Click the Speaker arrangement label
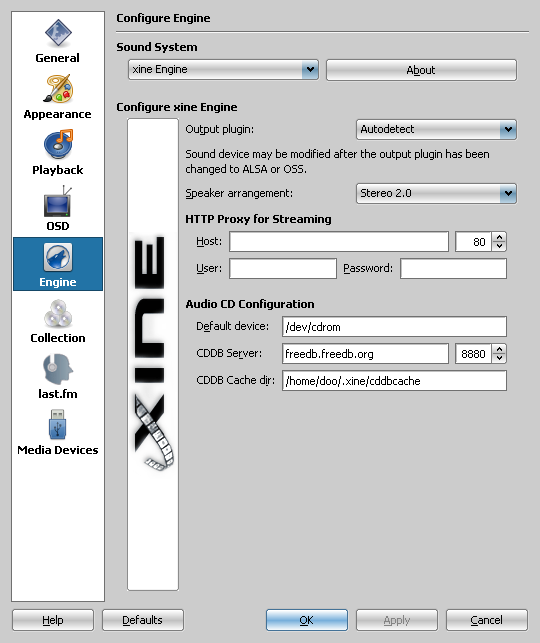Viewport: 540px width, 643px height. [x=239, y=194]
